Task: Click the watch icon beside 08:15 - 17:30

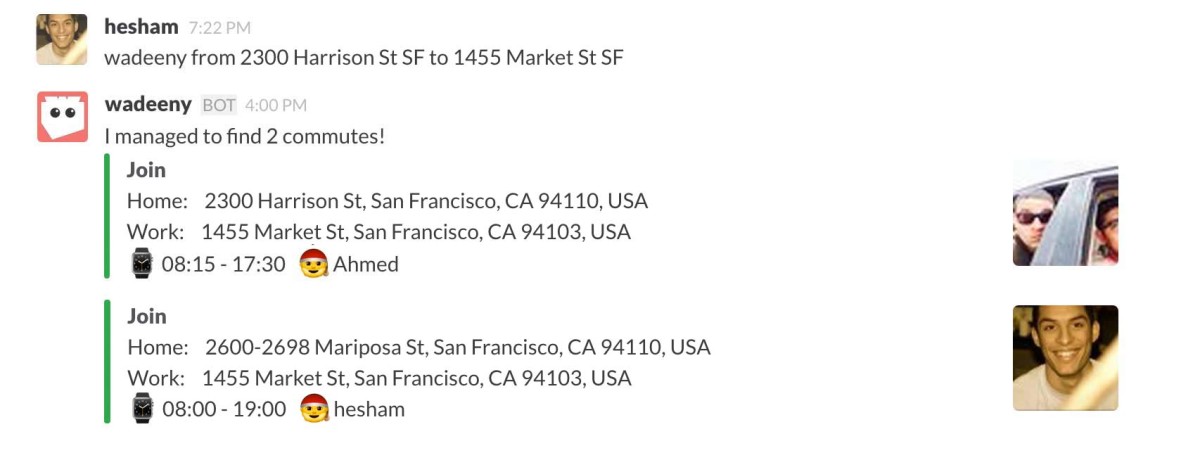Action: click(x=142, y=264)
